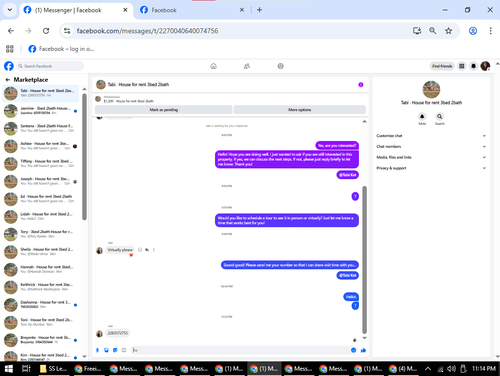Open the Toni conversation in list

[x=41, y=322]
